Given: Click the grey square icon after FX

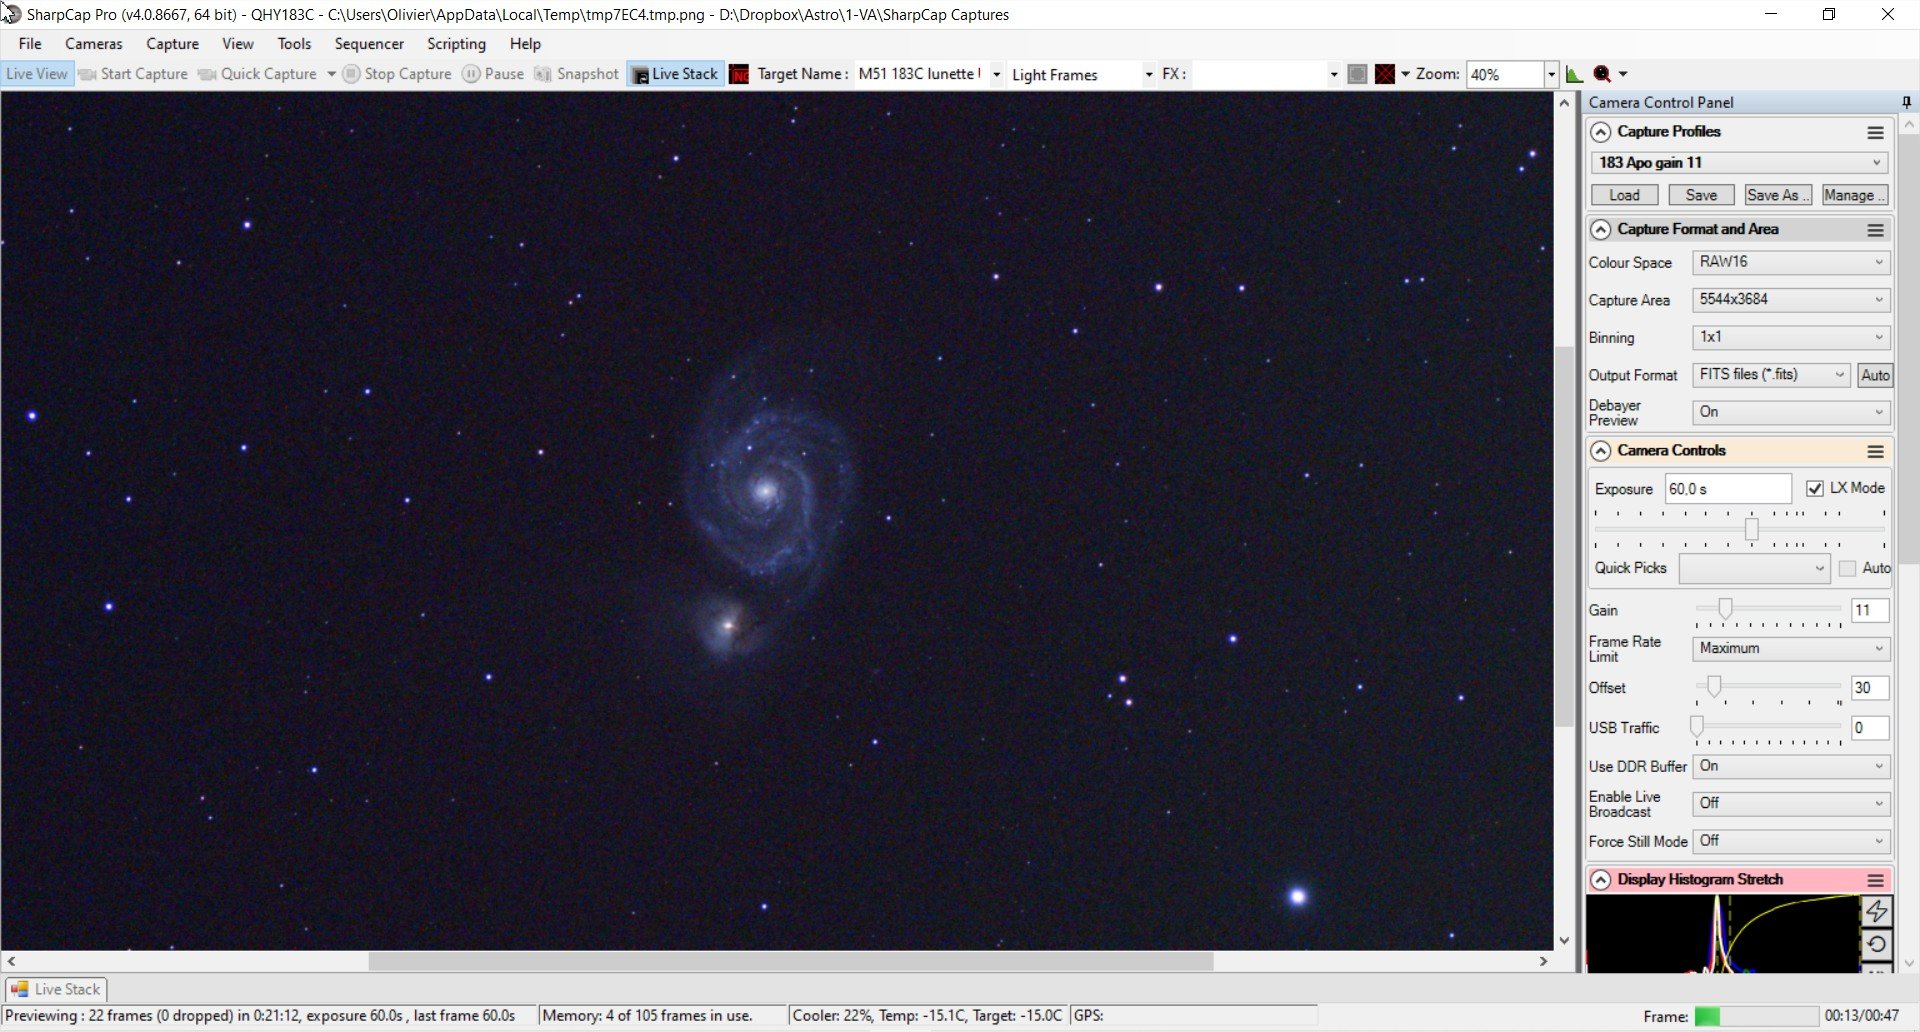Looking at the screenshot, I should tap(1357, 74).
